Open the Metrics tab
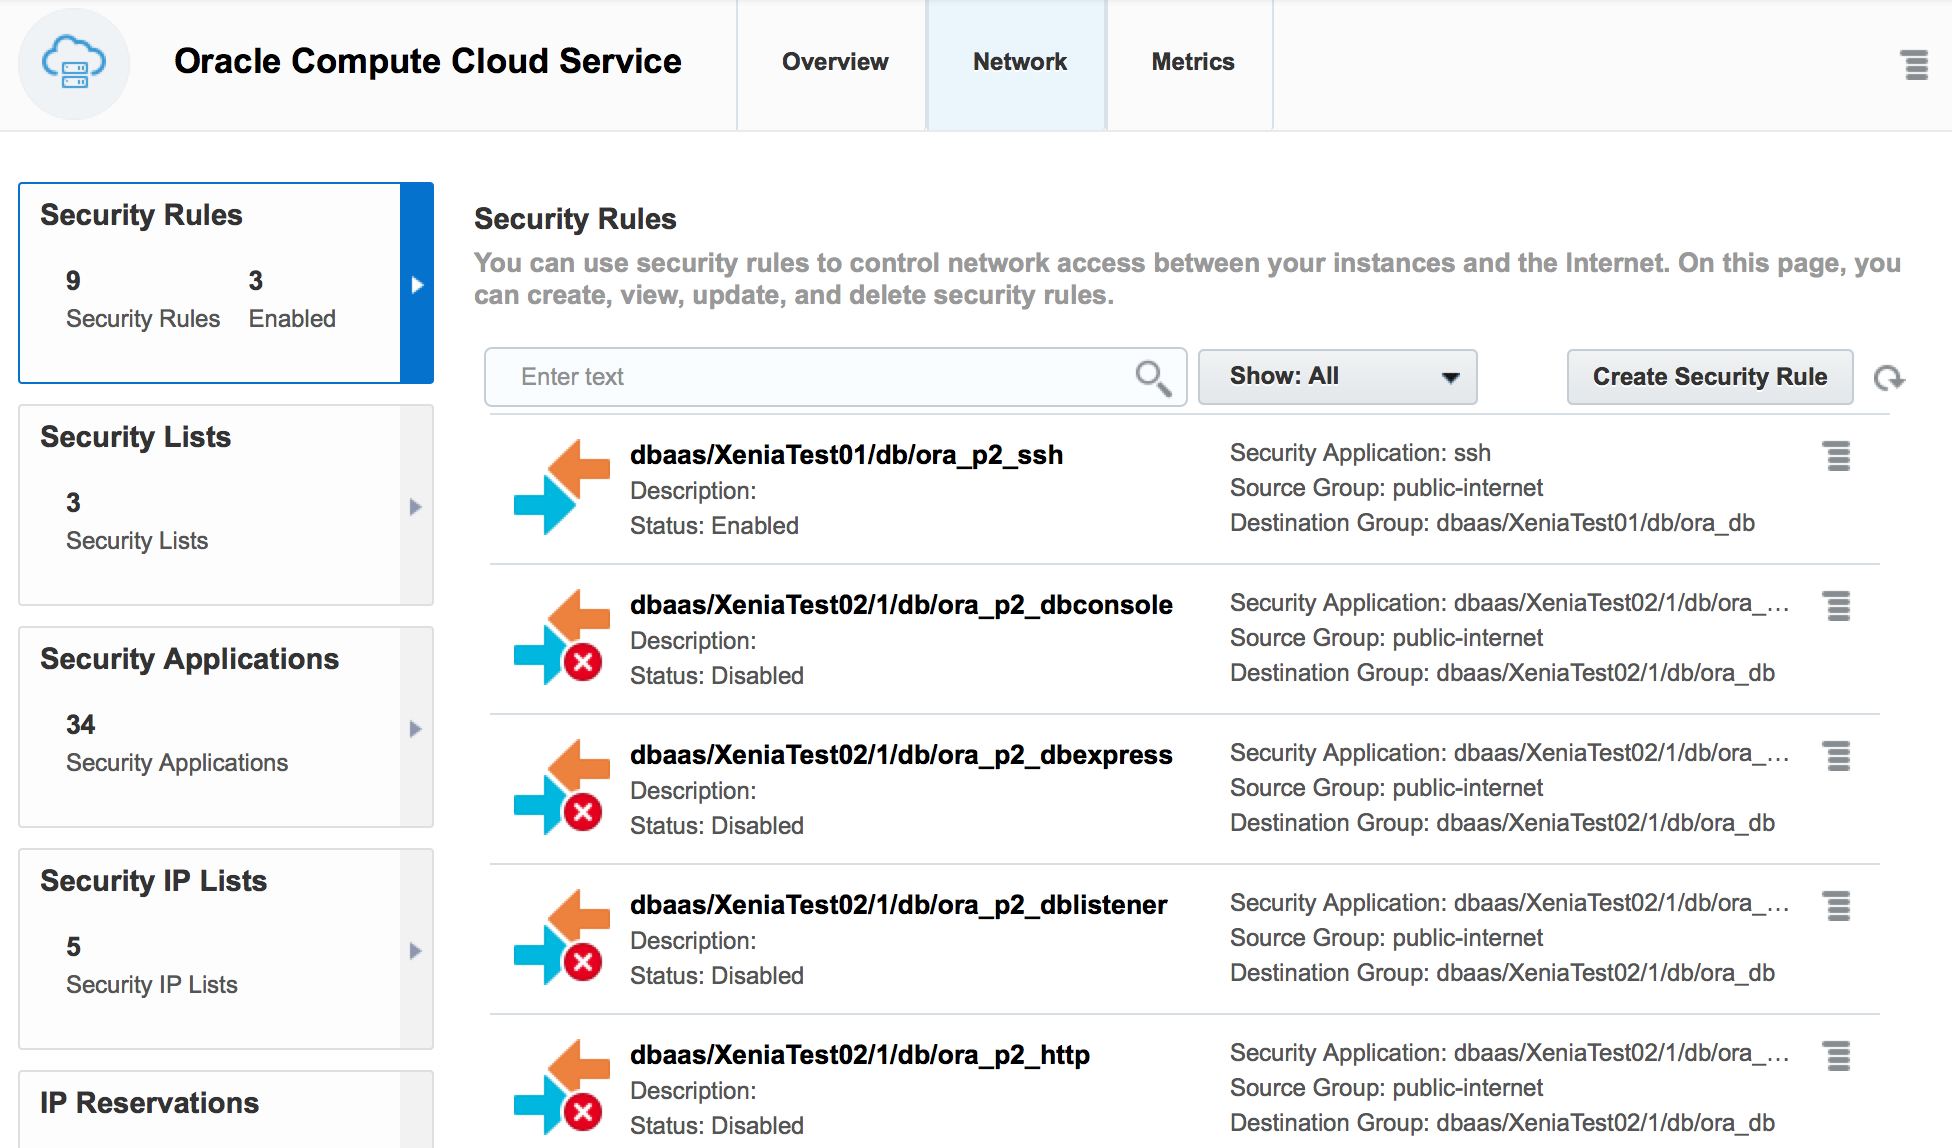 (1192, 63)
